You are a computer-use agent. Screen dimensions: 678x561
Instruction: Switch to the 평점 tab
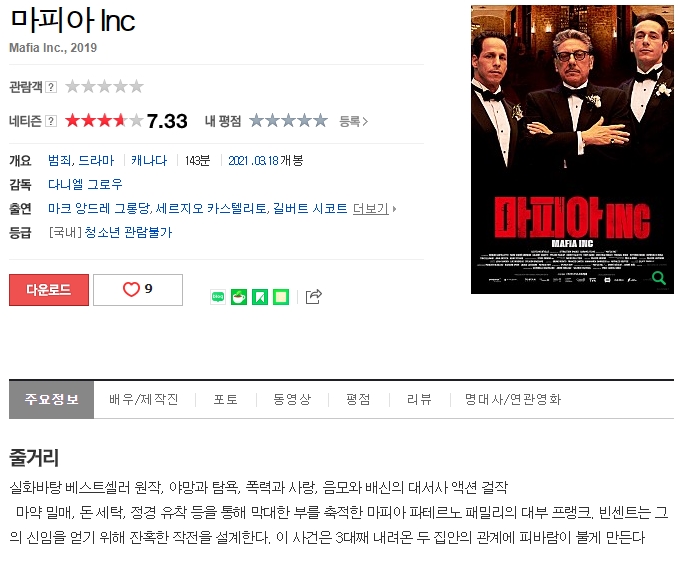[x=358, y=399]
